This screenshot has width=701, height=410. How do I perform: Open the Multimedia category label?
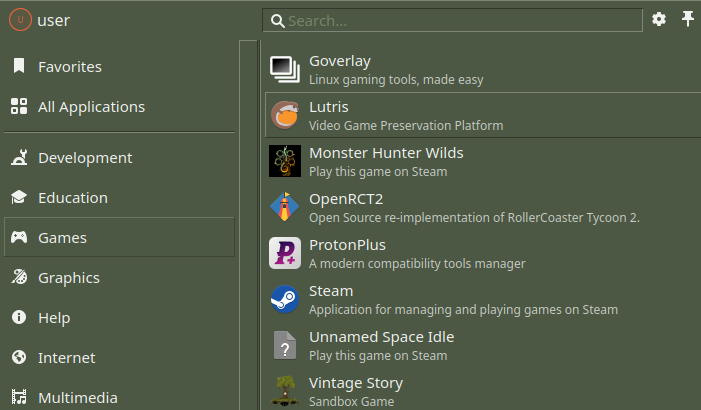click(78, 397)
